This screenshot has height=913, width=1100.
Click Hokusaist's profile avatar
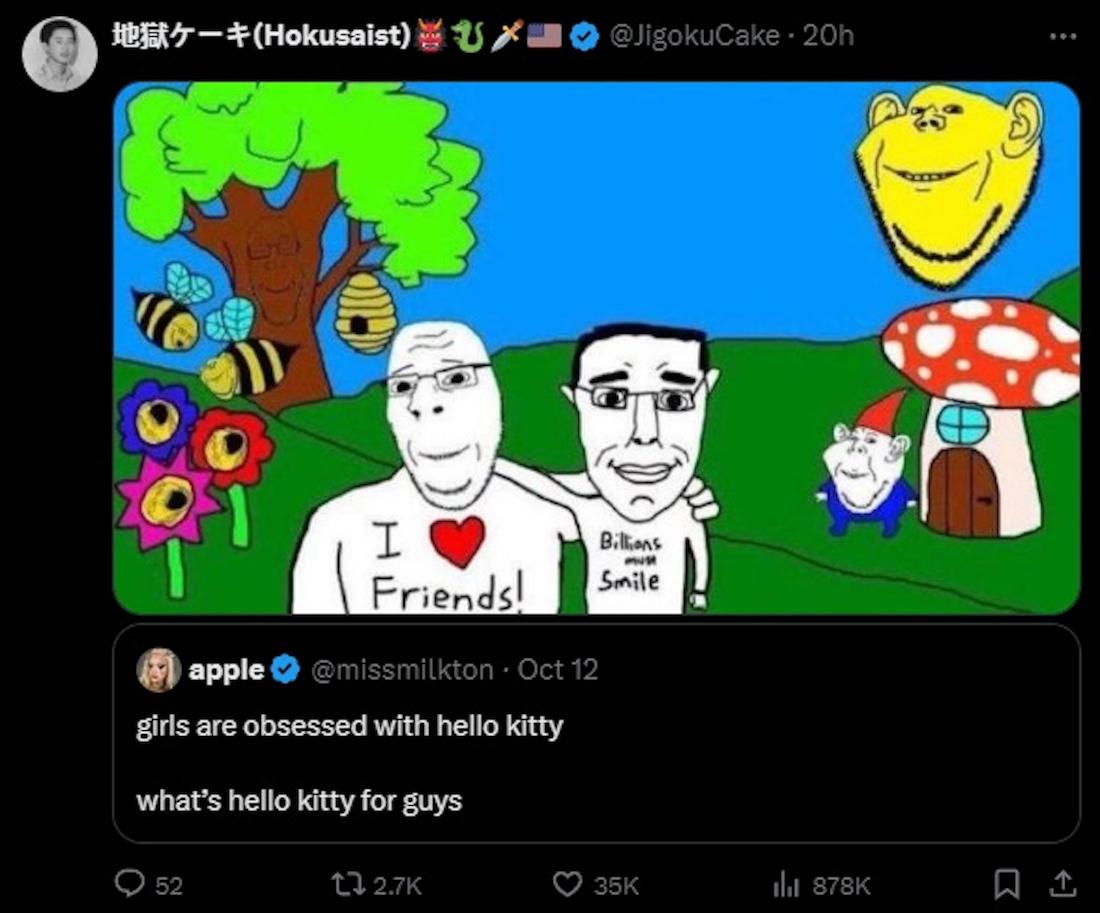pos(60,42)
